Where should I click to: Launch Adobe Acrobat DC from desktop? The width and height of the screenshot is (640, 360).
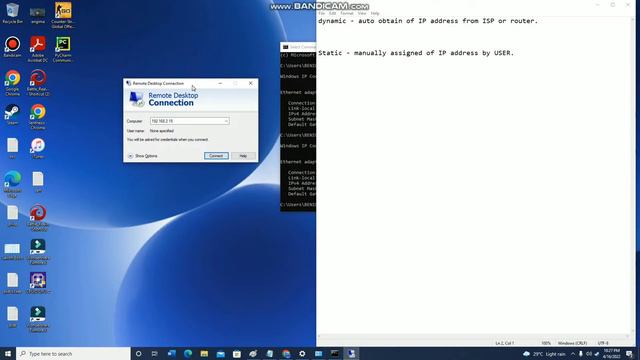pyautogui.click(x=38, y=49)
